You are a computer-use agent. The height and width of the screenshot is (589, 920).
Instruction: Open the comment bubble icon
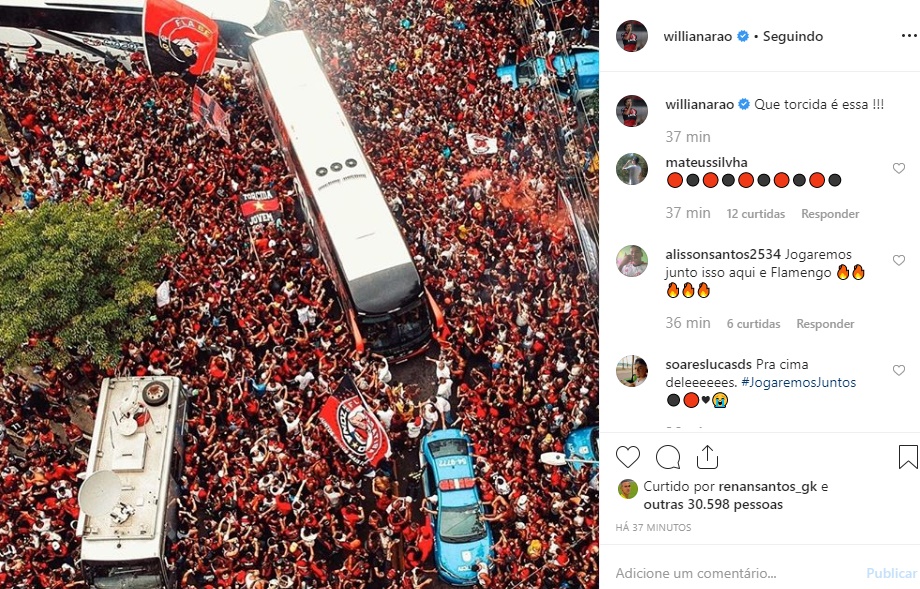(668, 457)
